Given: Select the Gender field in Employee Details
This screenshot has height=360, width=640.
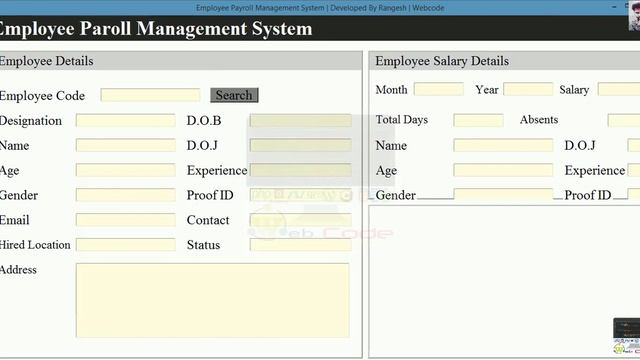Looking at the screenshot, I should 126,195.
